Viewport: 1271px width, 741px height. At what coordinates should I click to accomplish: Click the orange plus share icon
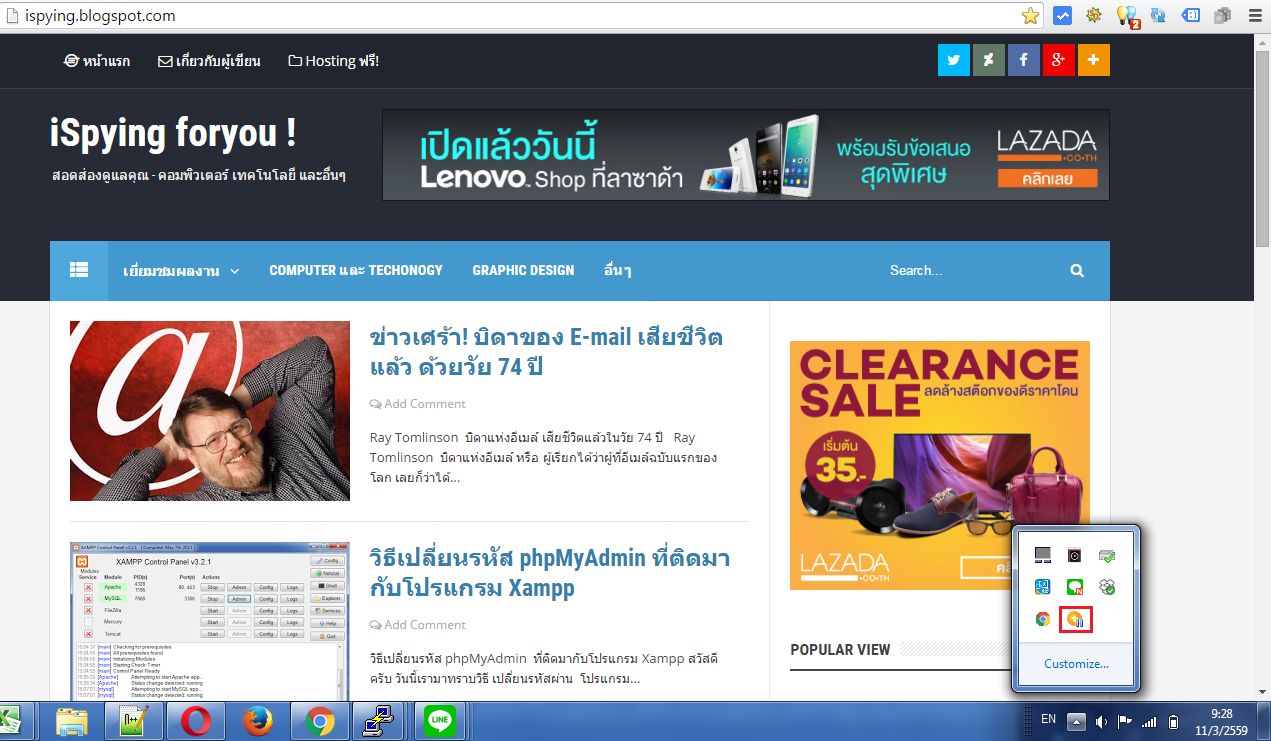[1093, 60]
